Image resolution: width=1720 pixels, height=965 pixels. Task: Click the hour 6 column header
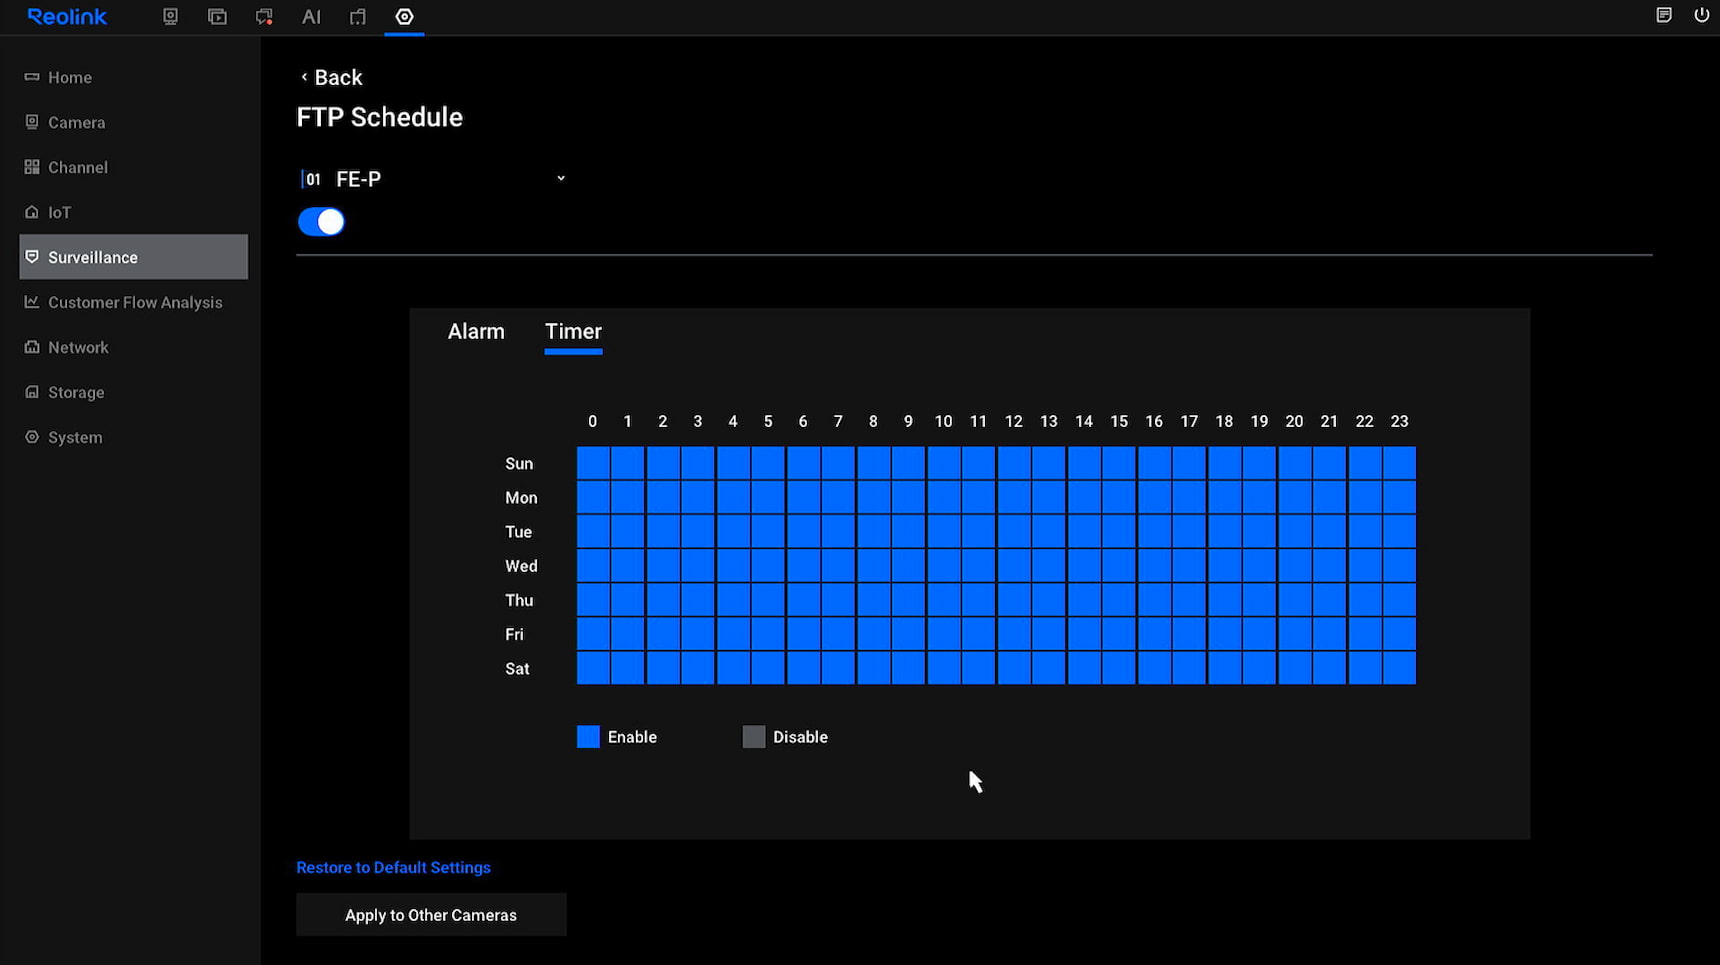coord(803,421)
